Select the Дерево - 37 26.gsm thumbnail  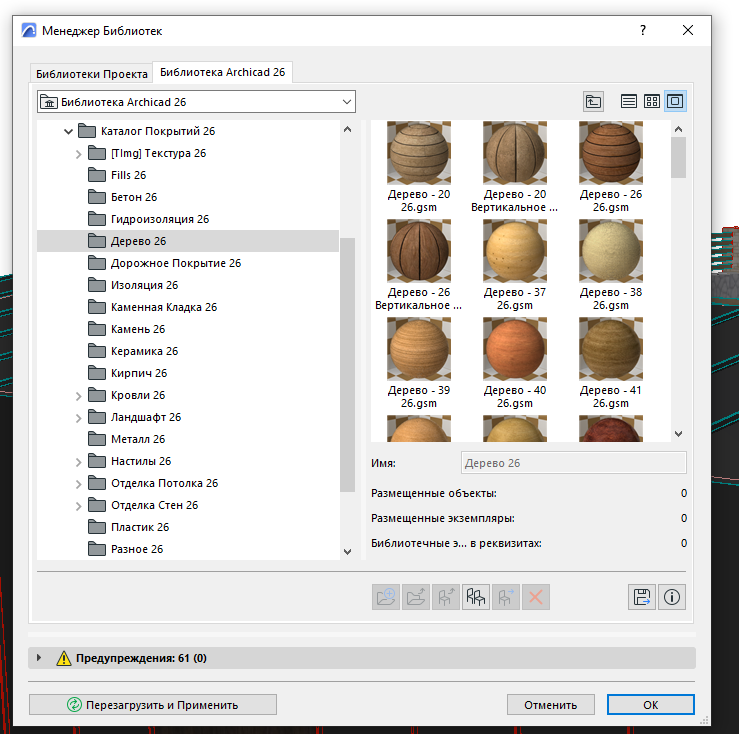click(515, 251)
